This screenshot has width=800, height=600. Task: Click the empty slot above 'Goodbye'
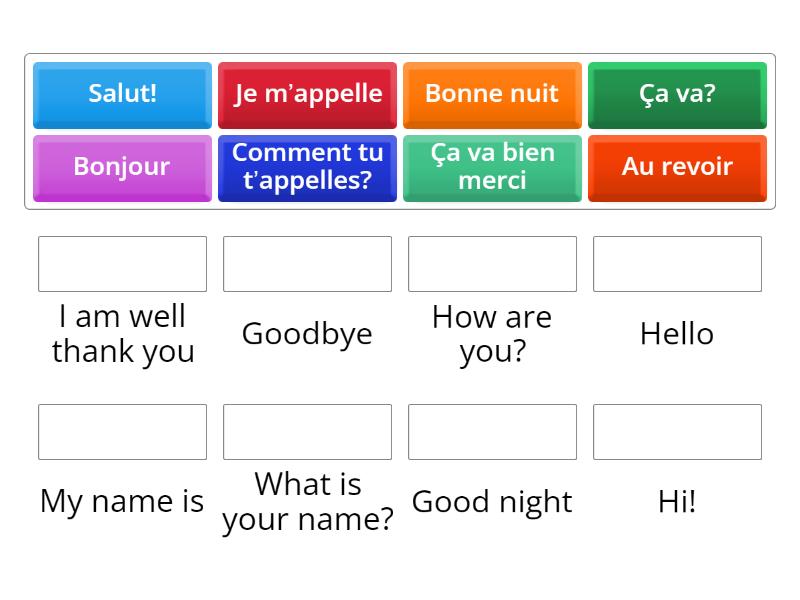coord(307,264)
